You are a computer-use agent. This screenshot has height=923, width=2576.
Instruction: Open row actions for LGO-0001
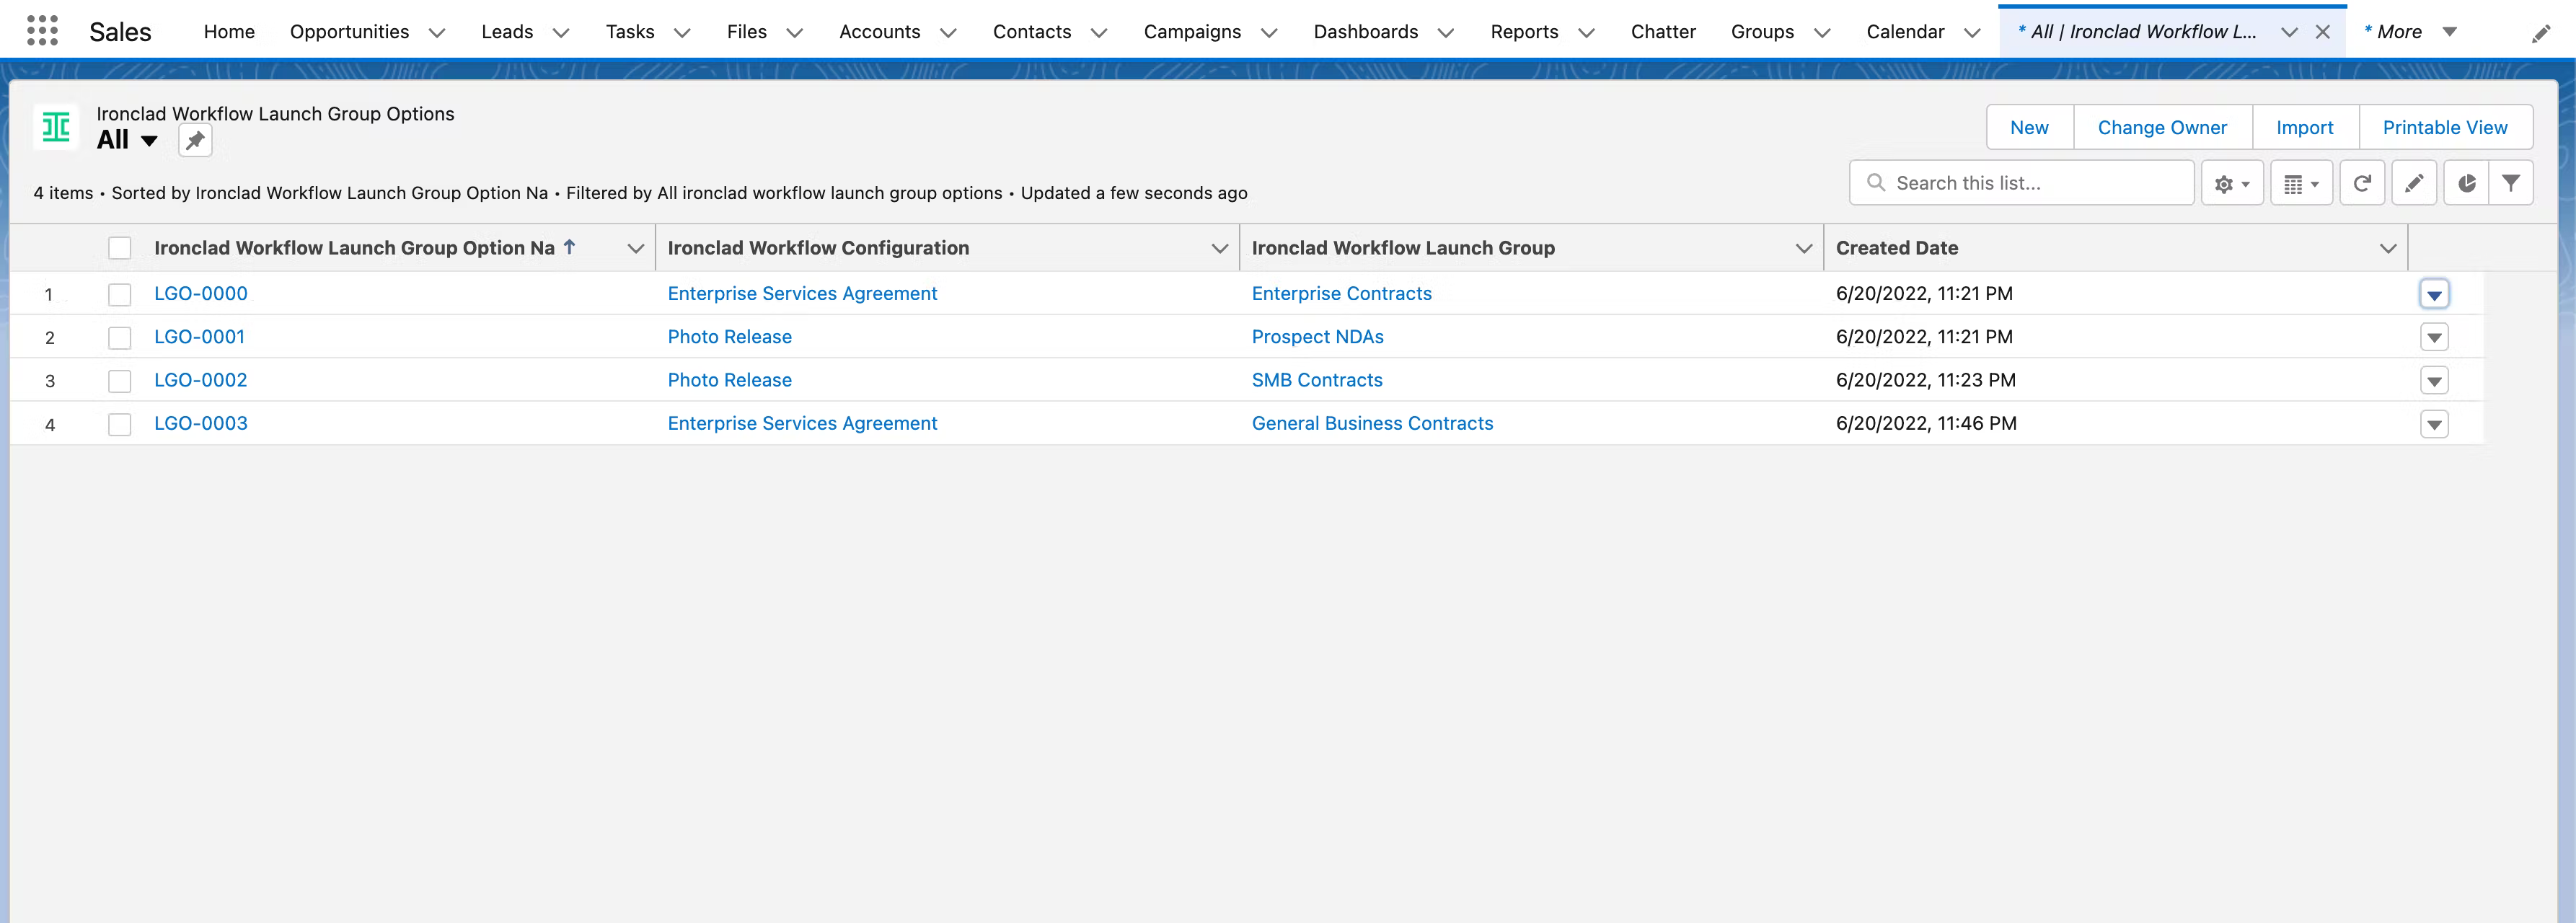pos(2434,338)
